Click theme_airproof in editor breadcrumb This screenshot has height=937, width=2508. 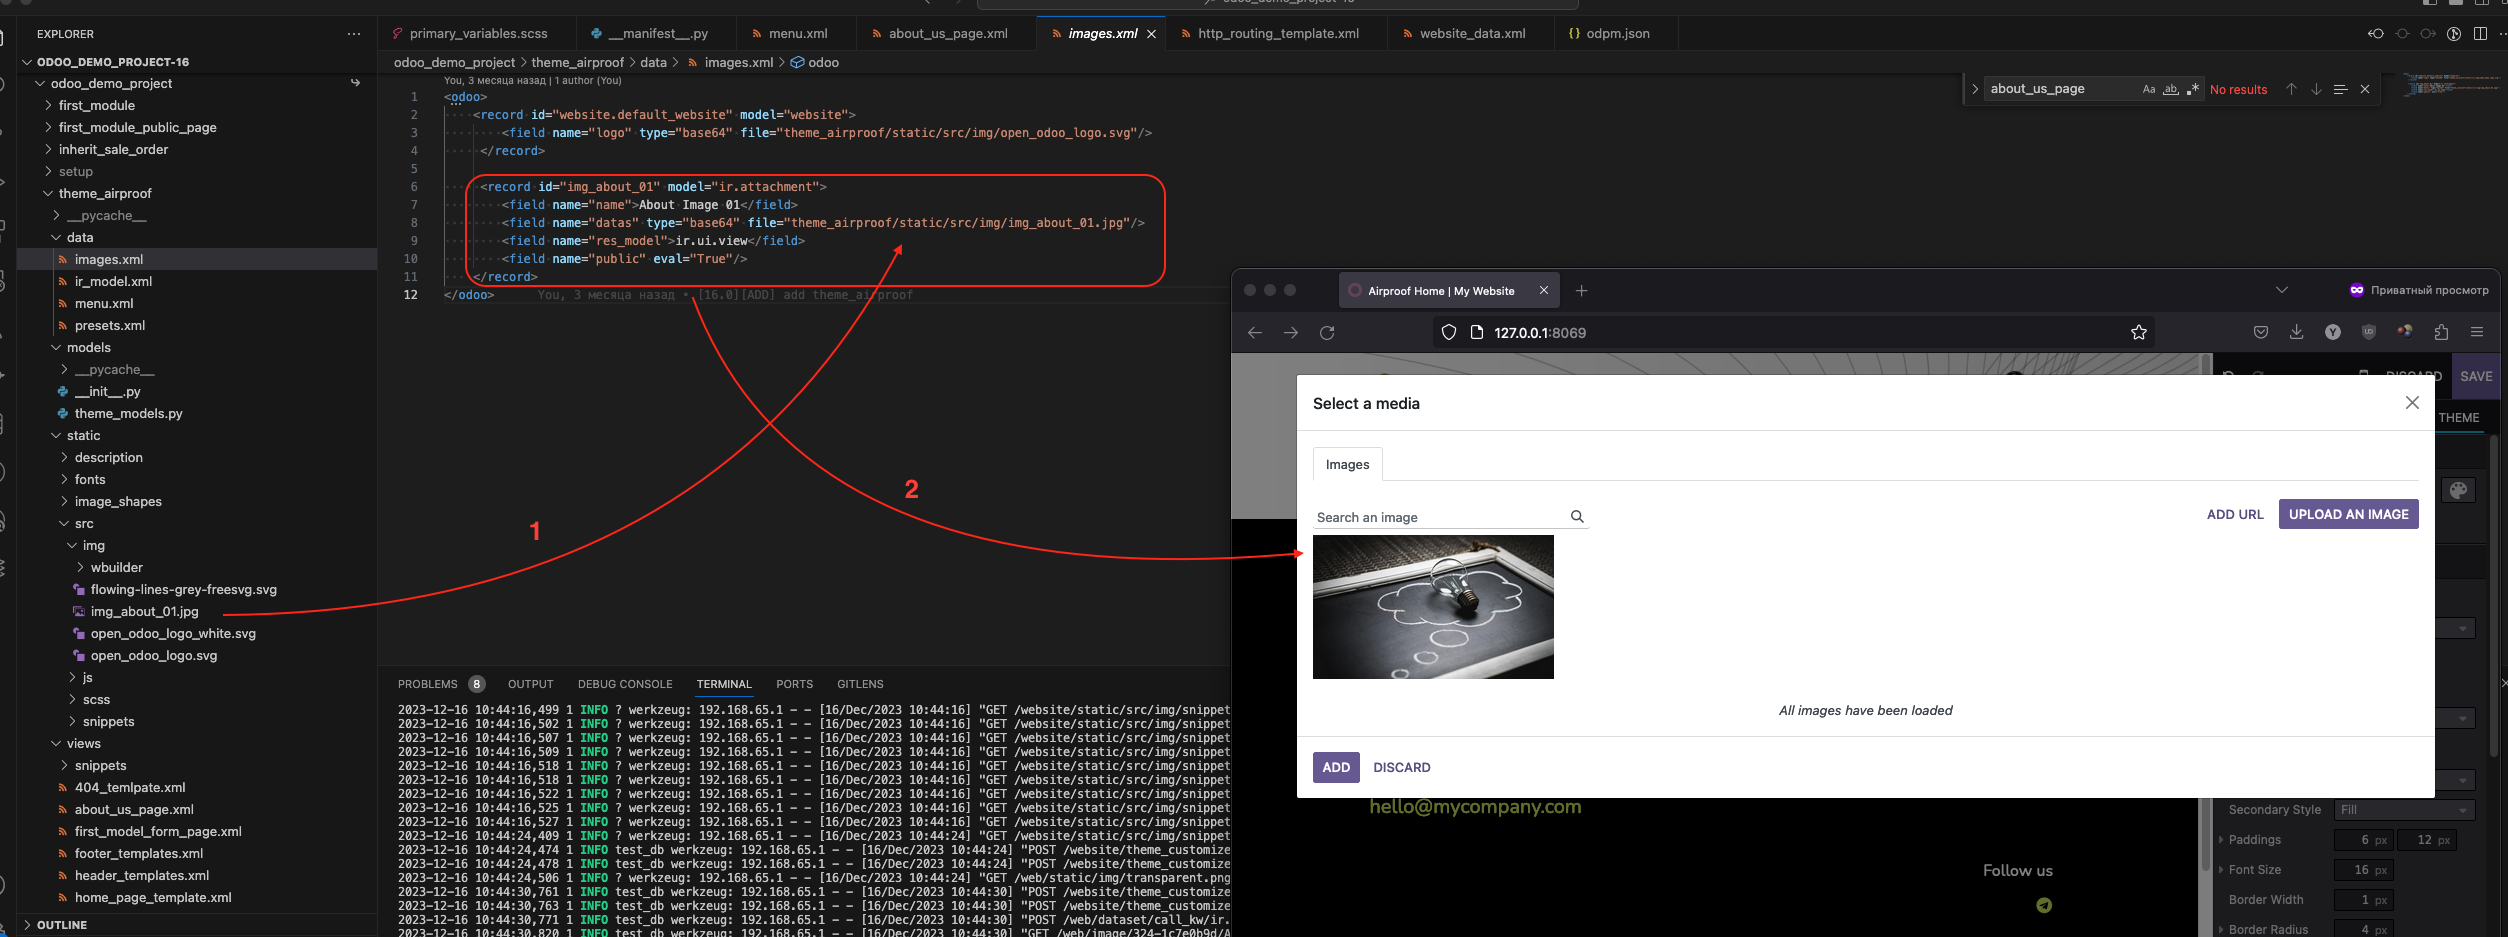point(577,63)
